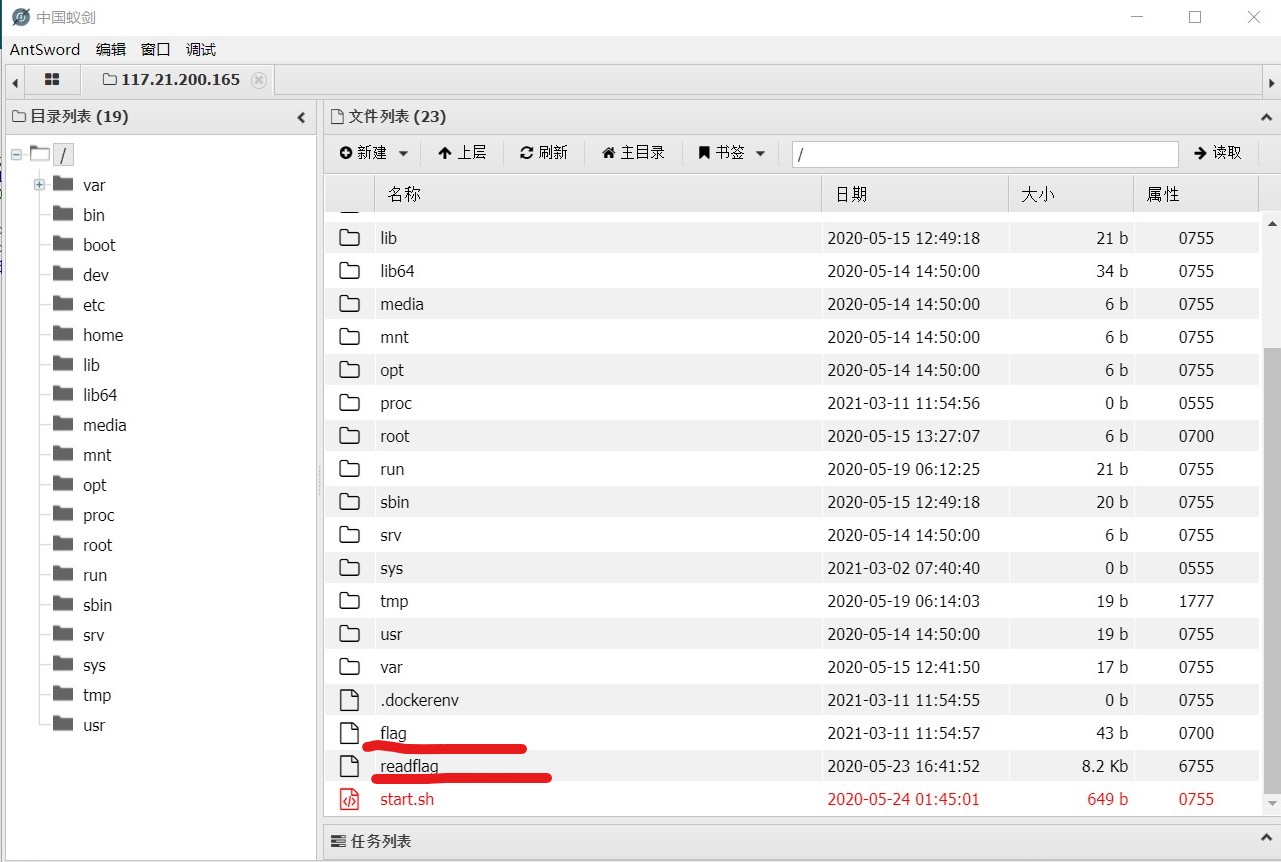Expand the 任务列表 panel chevron
This screenshot has height=862, width=1281.
click(1266, 838)
